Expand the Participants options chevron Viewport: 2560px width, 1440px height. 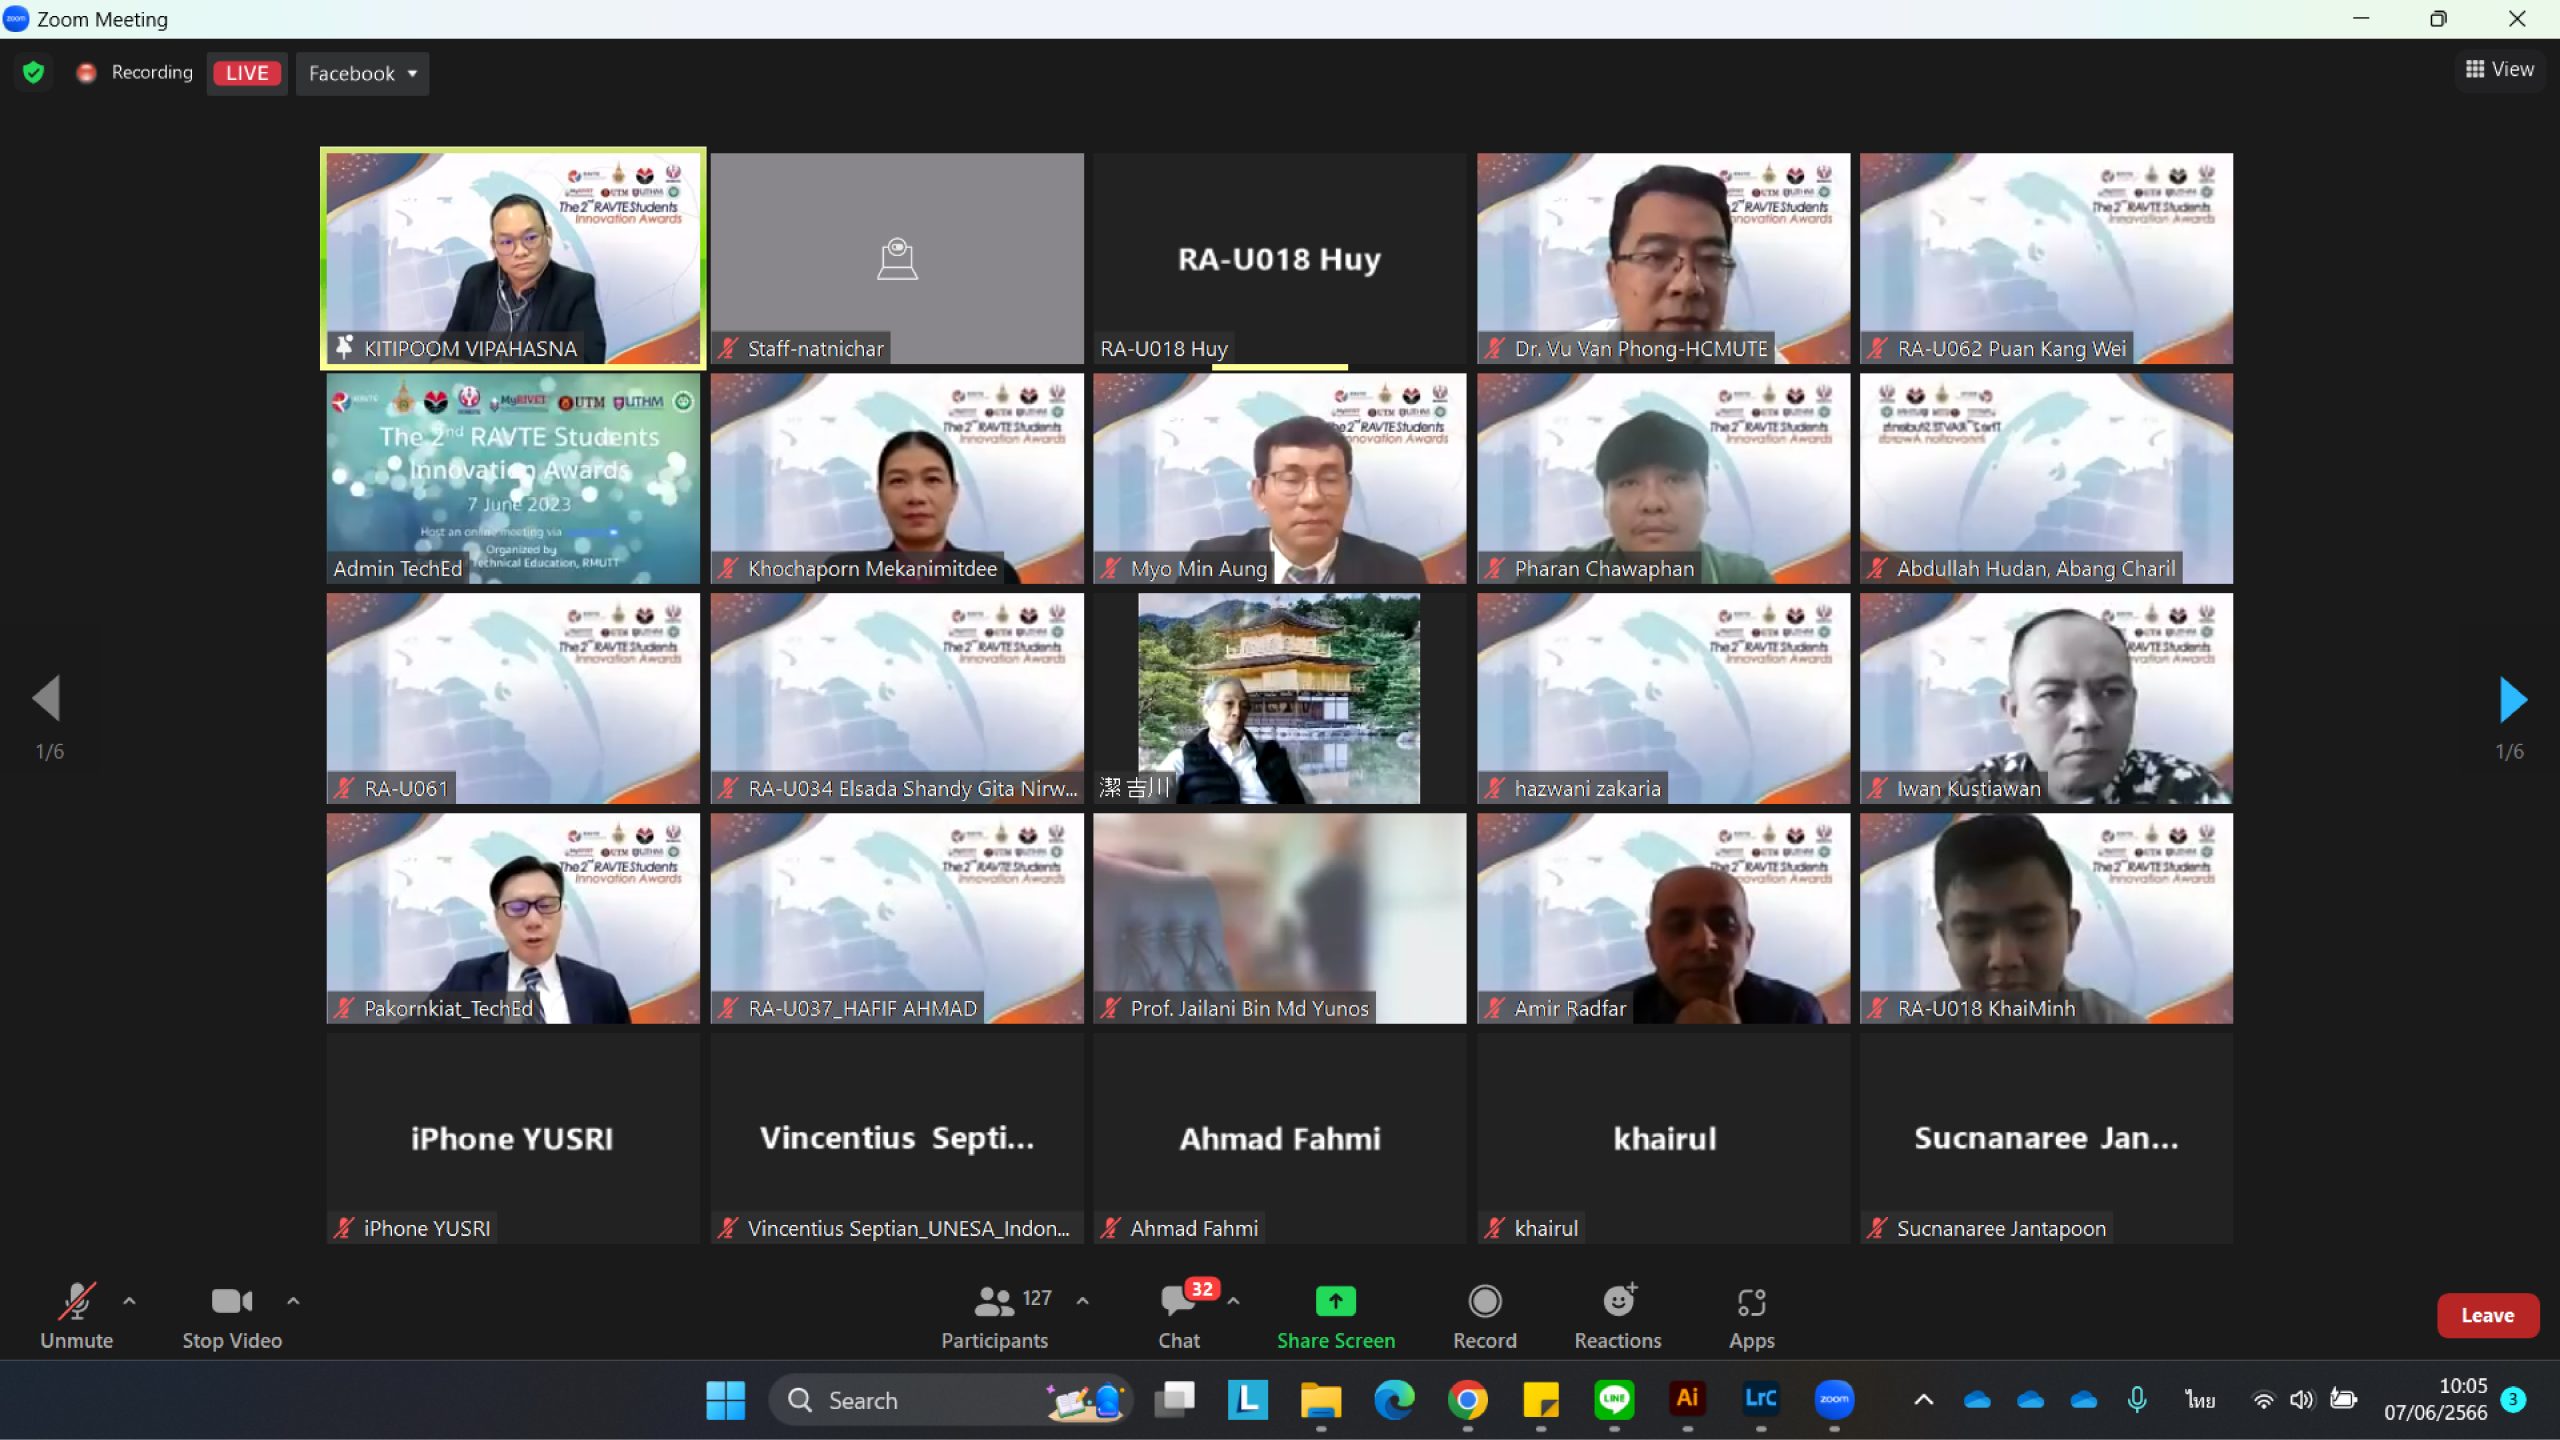click(1082, 1301)
